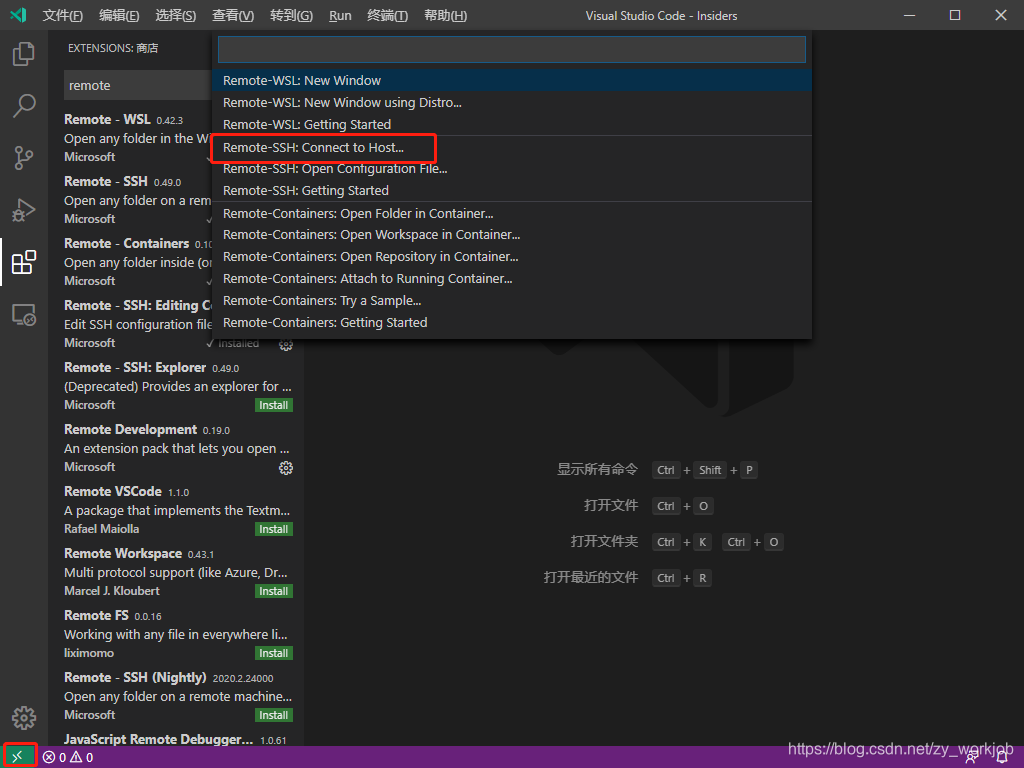Open the Explorer view in activity bar
Viewport: 1024px width, 768px height.
click(x=24, y=54)
